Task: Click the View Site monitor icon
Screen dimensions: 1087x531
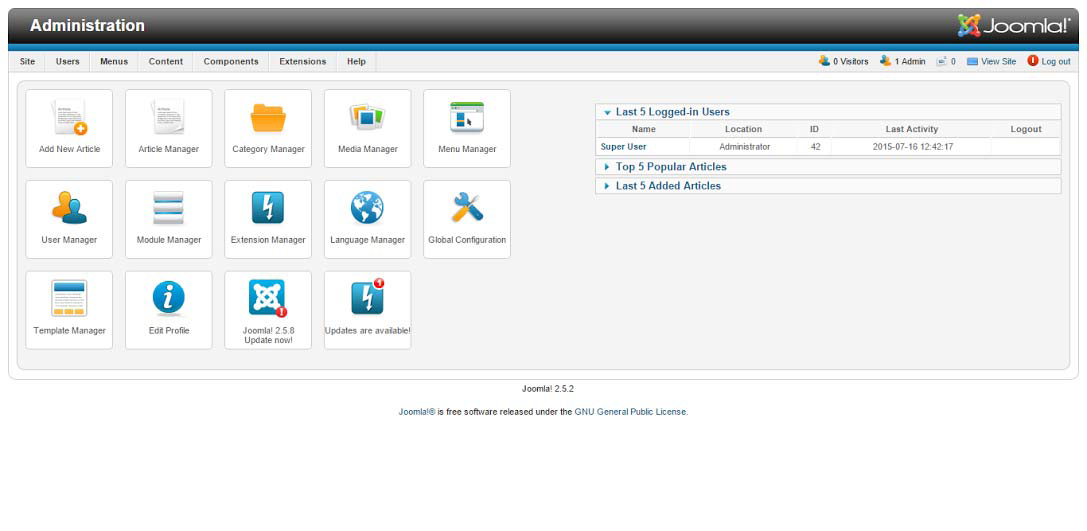Action: click(x=972, y=62)
